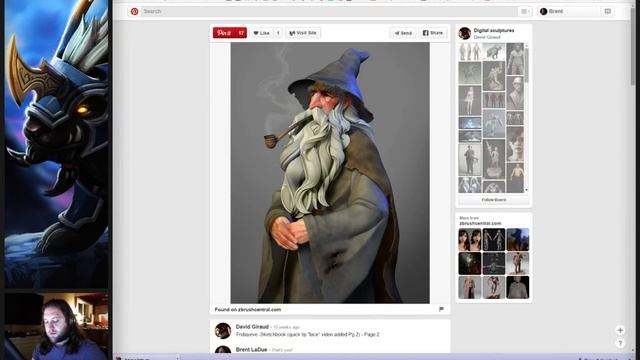Open the categories menu dropdown
The image size is (640, 360).
[525, 11]
